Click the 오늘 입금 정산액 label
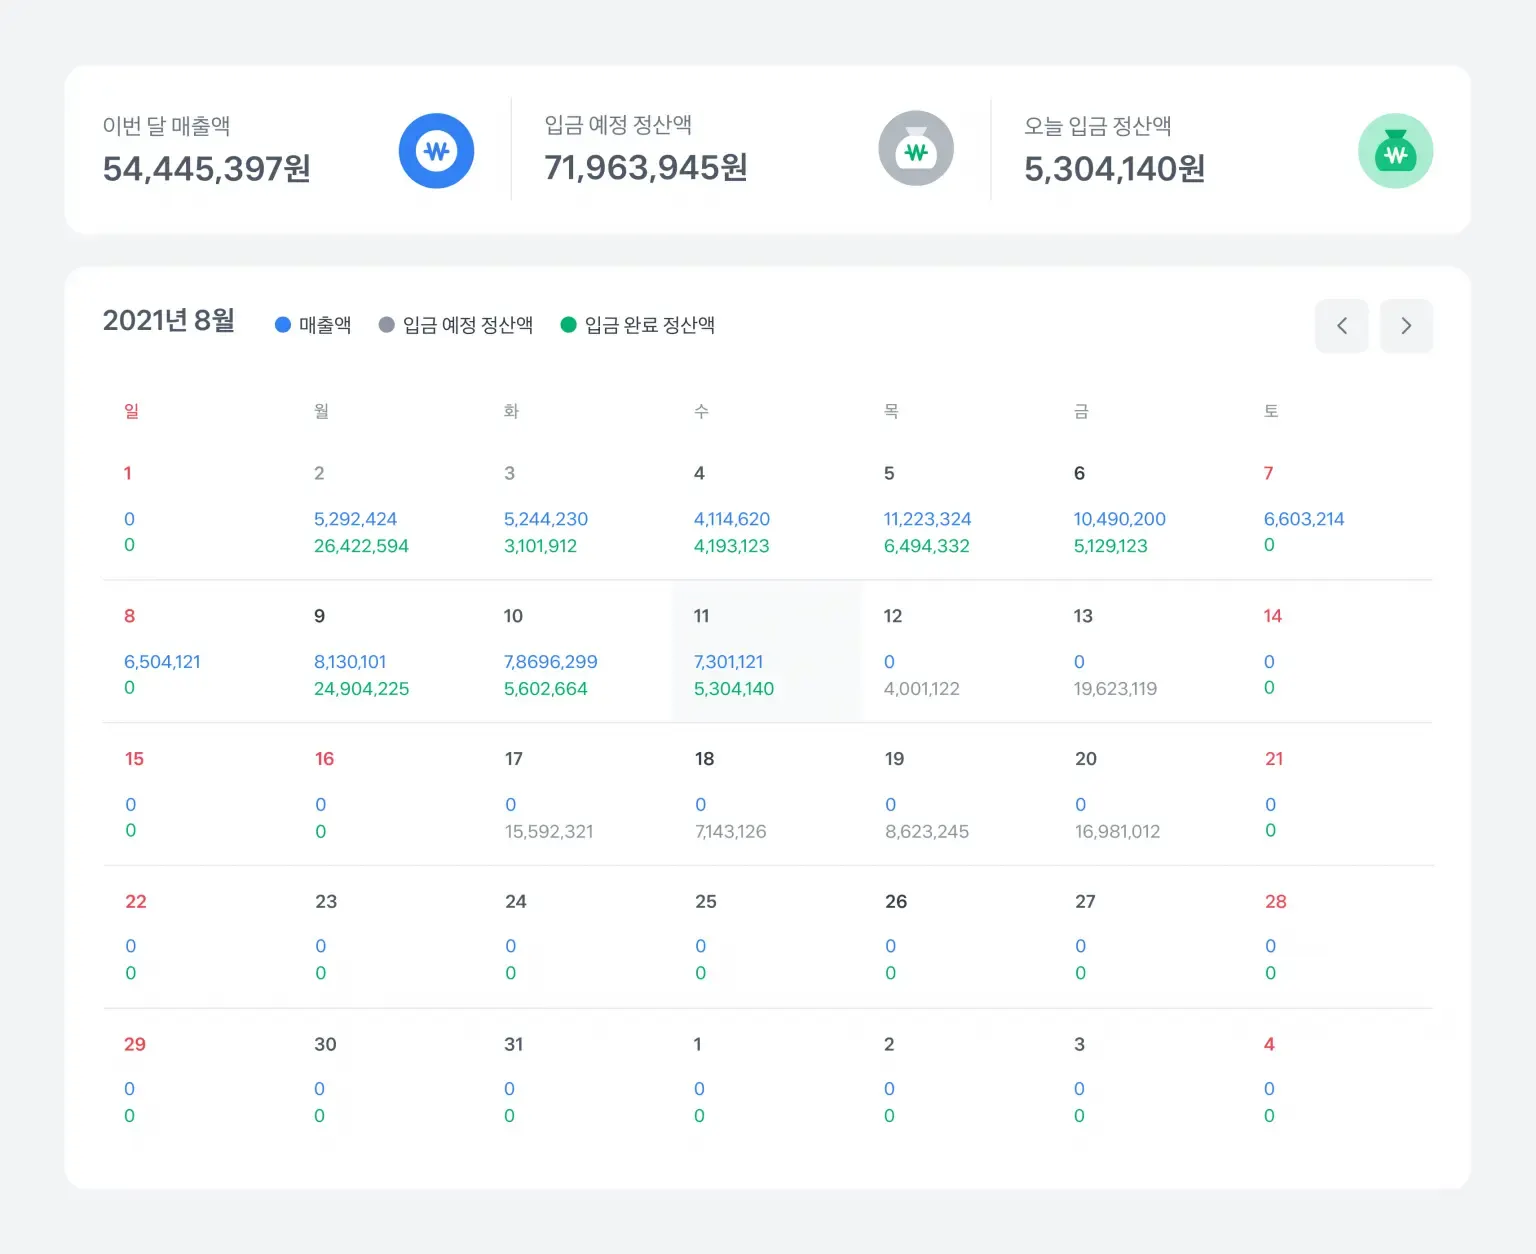Viewport: 1536px width, 1254px height. 1098,126
